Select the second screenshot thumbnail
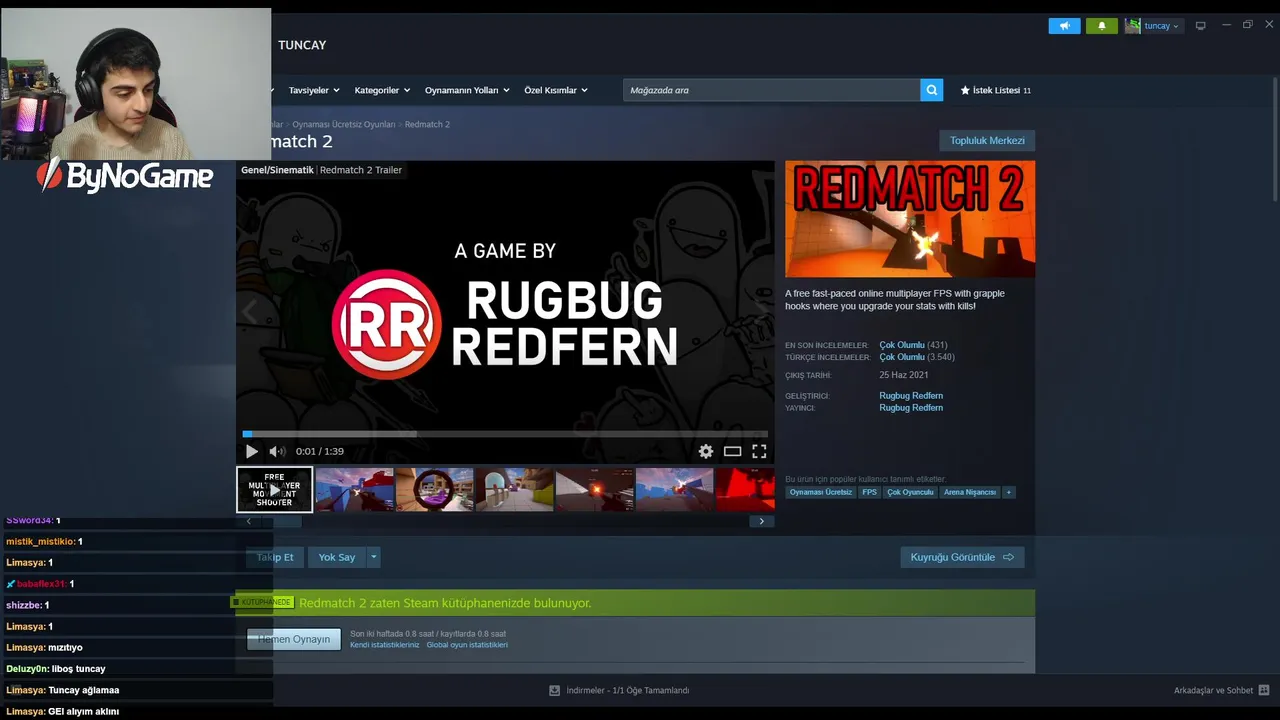This screenshot has width=1280, height=720. coord(354,490)
